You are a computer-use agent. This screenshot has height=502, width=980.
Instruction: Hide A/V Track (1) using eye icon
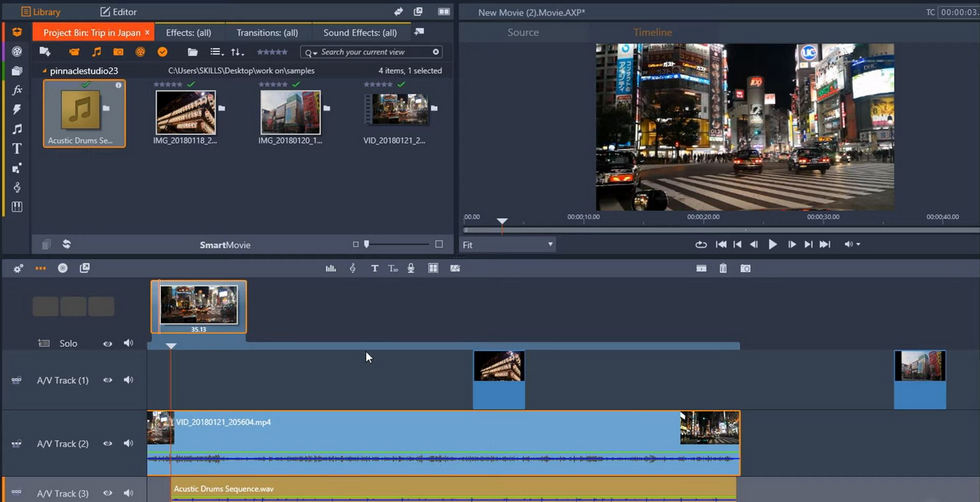tap(108, 380)
